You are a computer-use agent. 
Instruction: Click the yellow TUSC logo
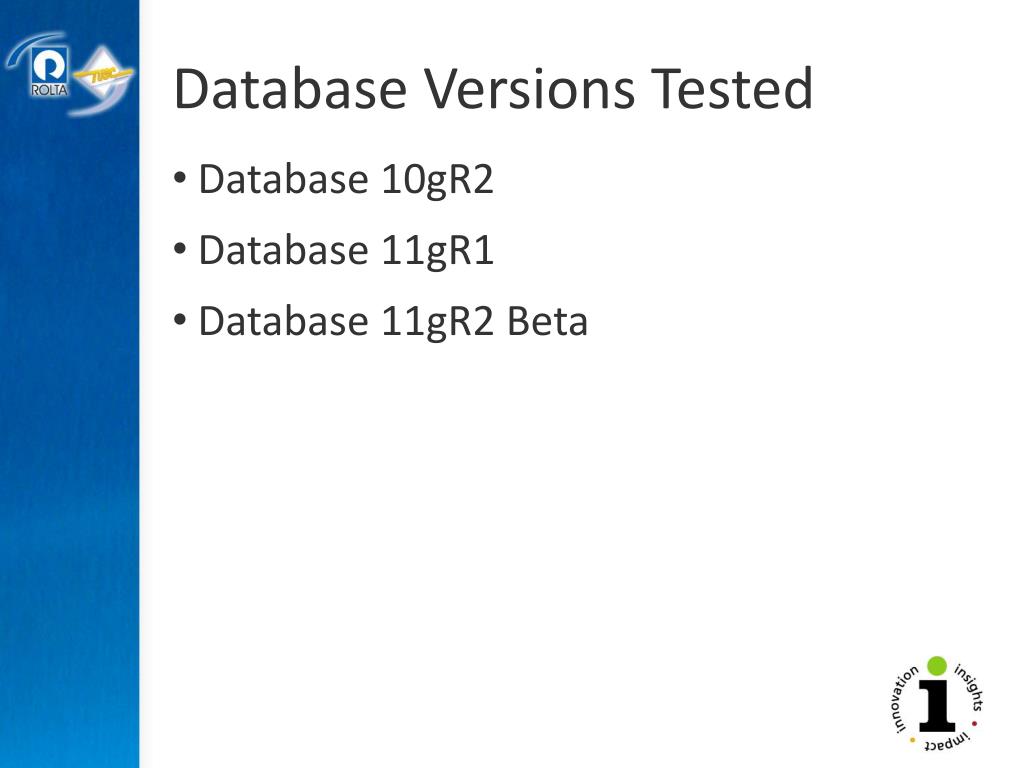pos(103,77)
